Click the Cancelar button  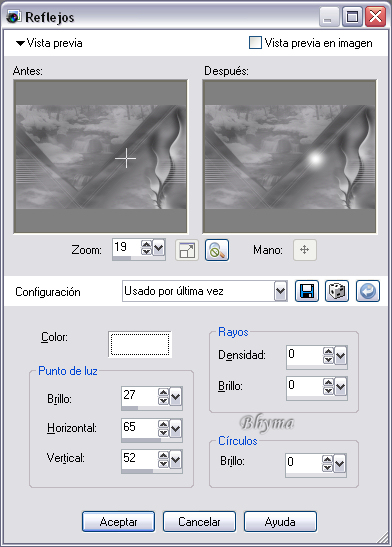coord(199,522)
